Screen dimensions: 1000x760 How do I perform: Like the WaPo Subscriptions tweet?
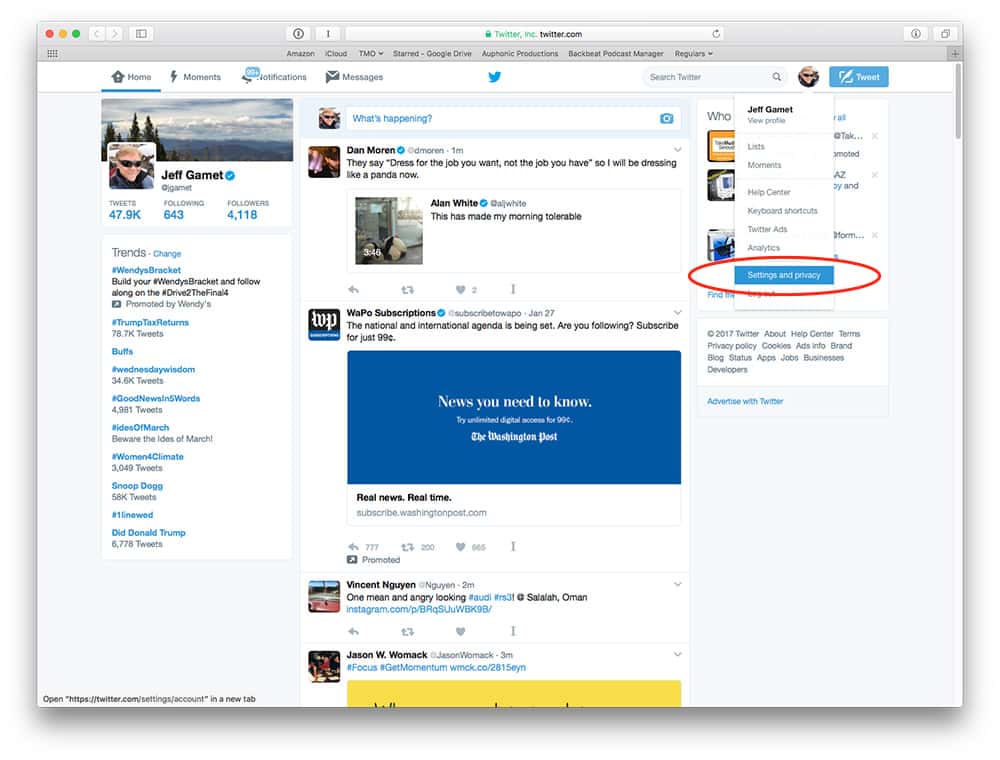(460, 547)
